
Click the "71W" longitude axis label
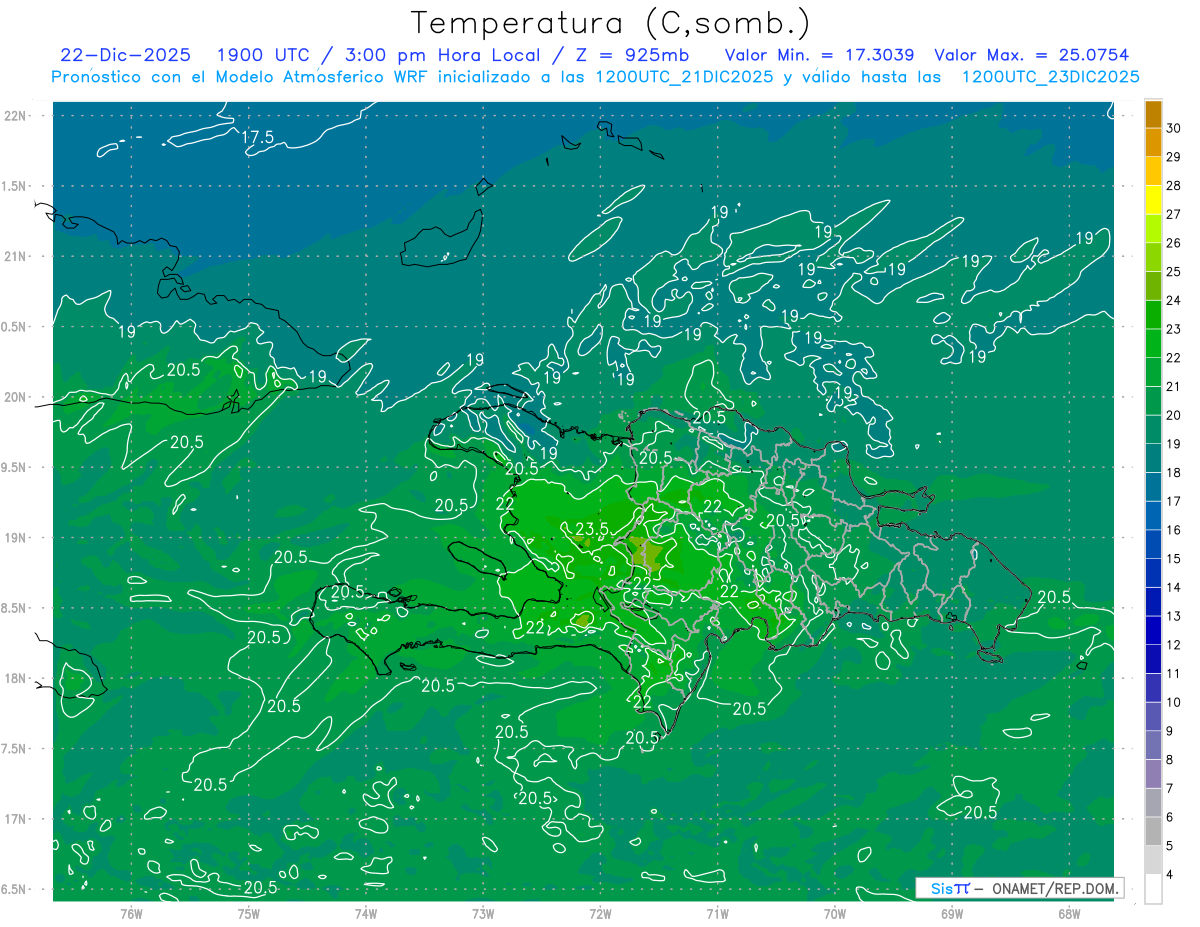click(717, 914)
